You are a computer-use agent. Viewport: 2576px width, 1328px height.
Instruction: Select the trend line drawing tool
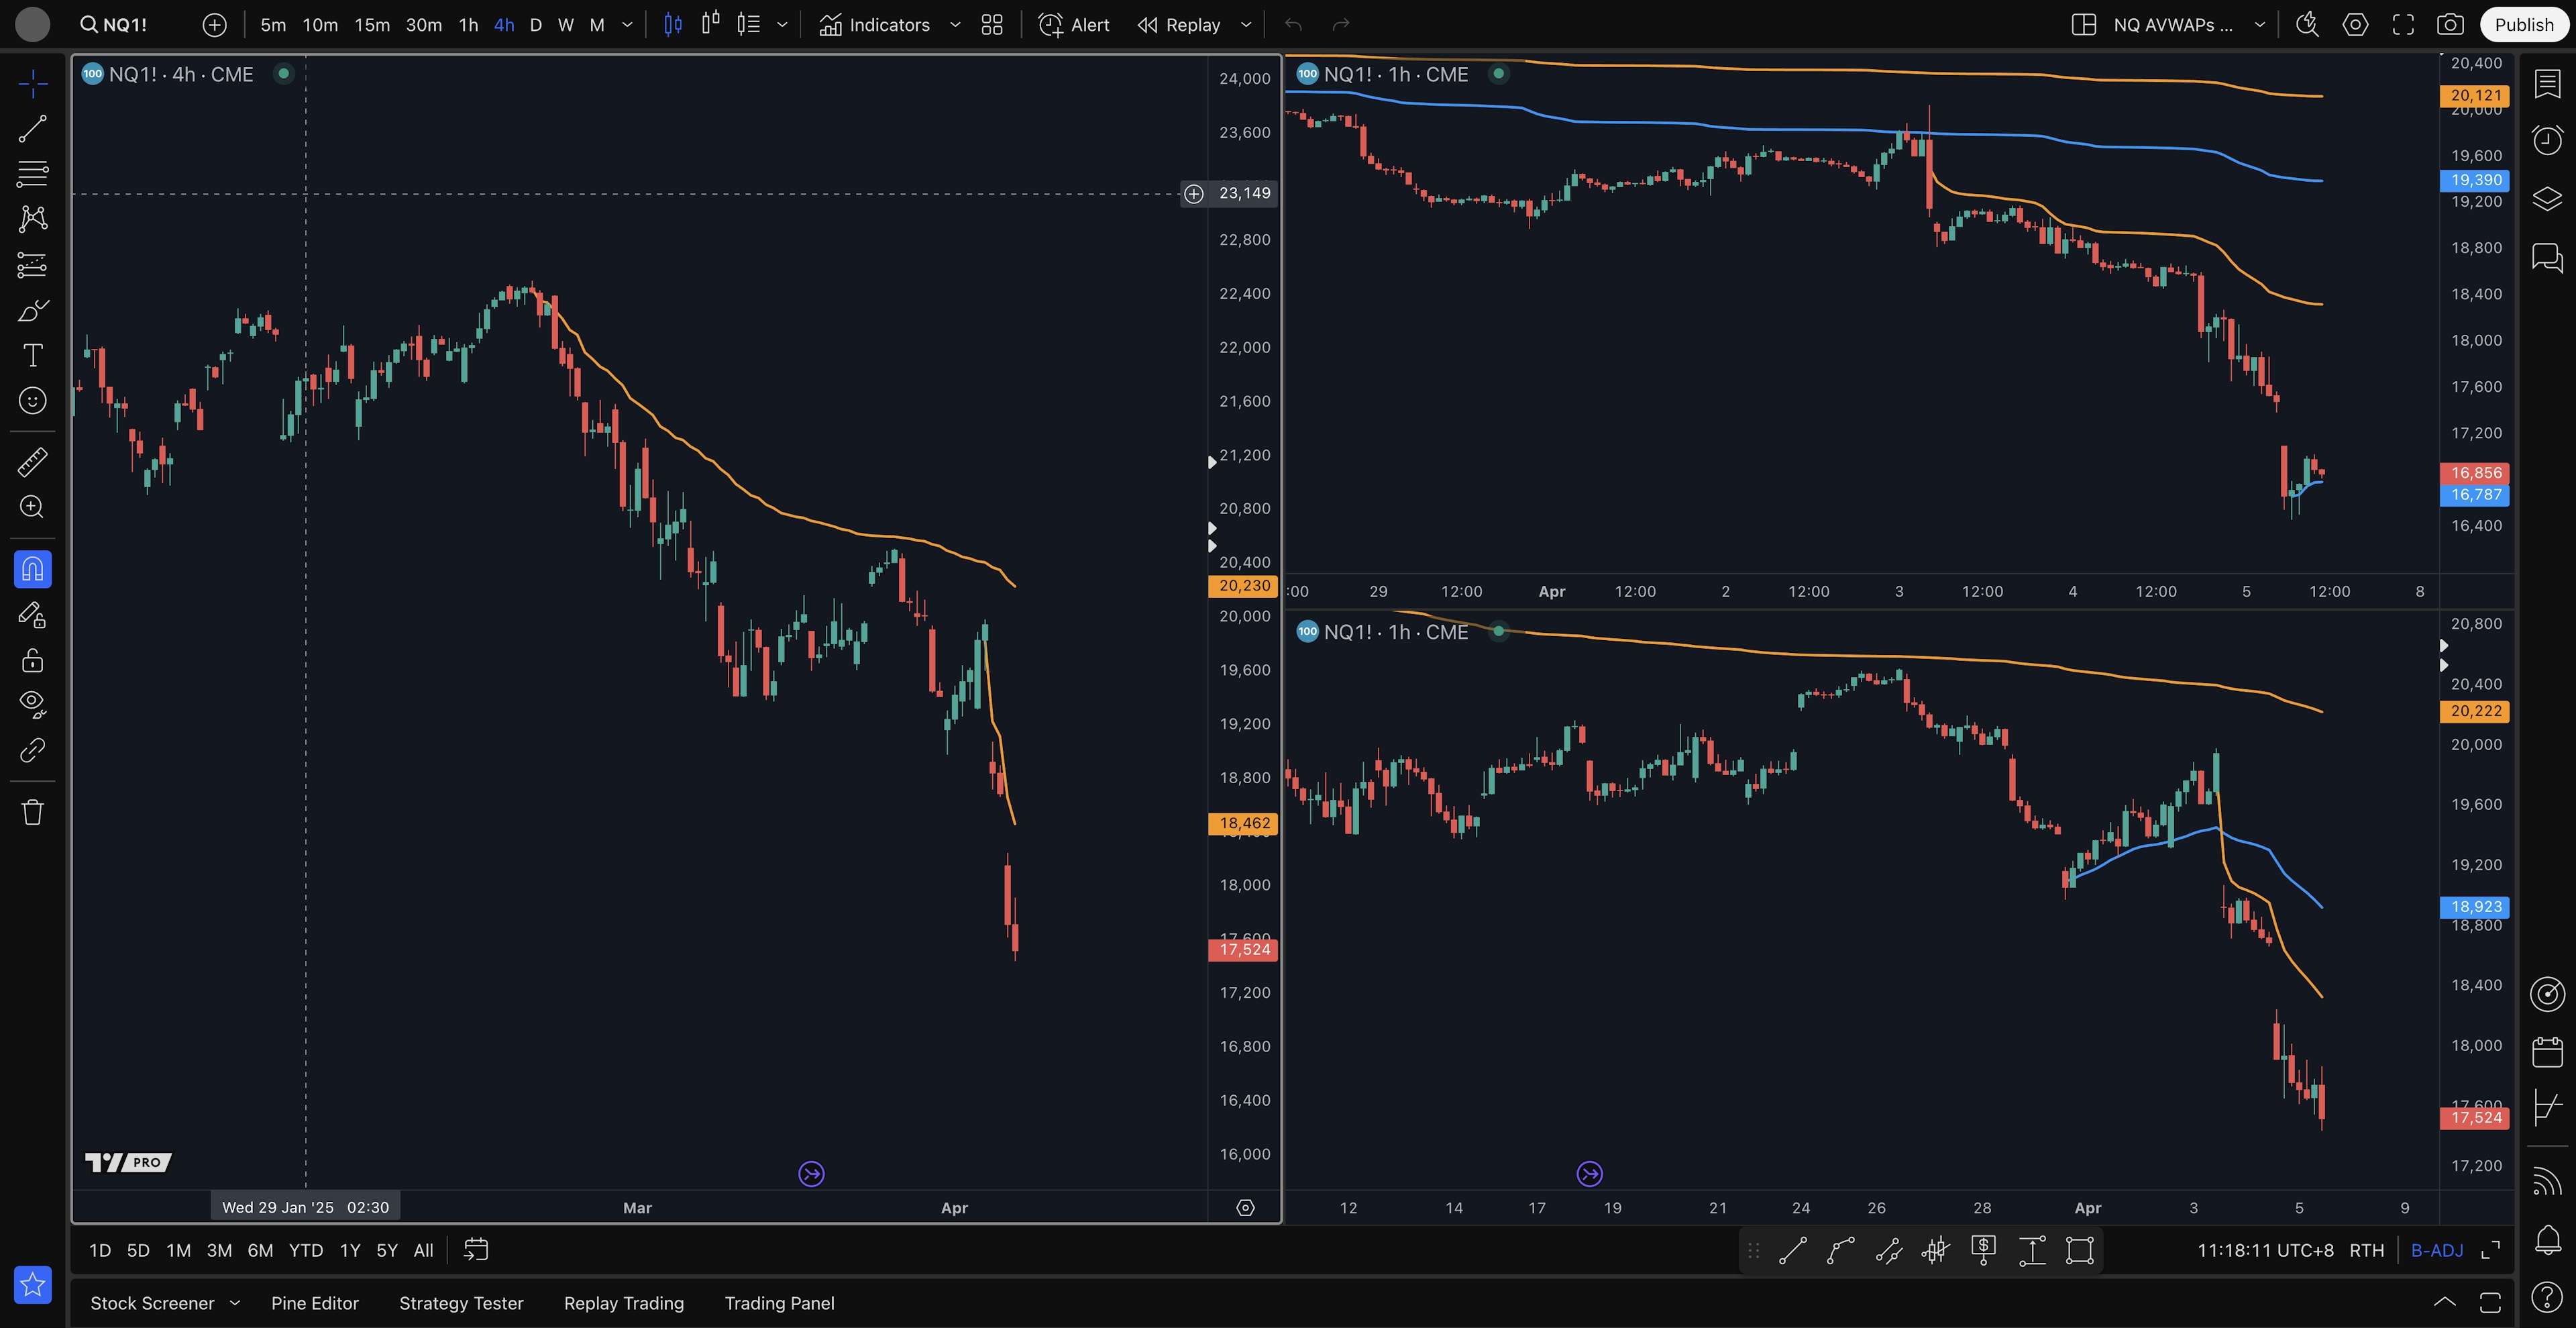point(32,129)
